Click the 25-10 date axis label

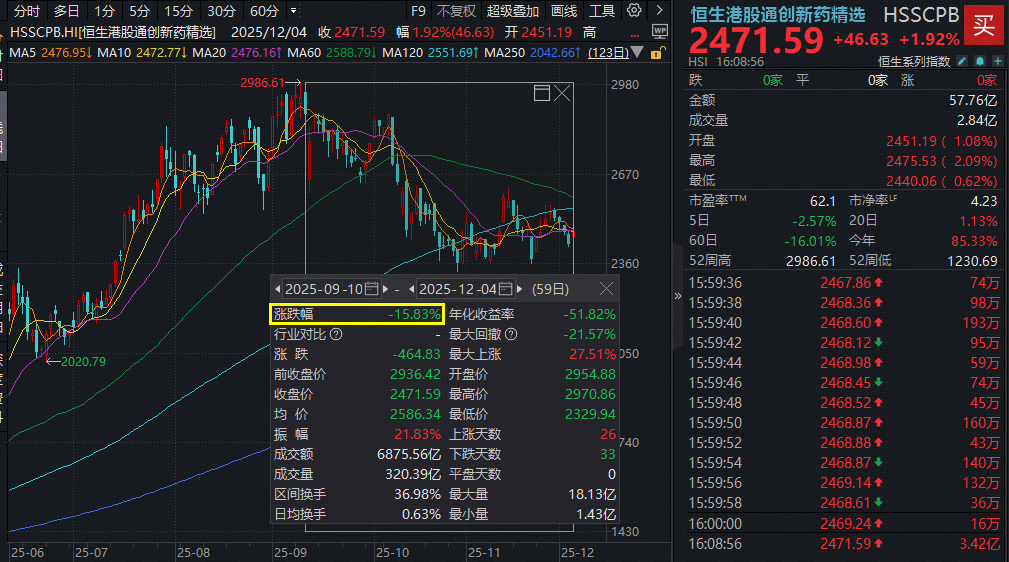392,552
